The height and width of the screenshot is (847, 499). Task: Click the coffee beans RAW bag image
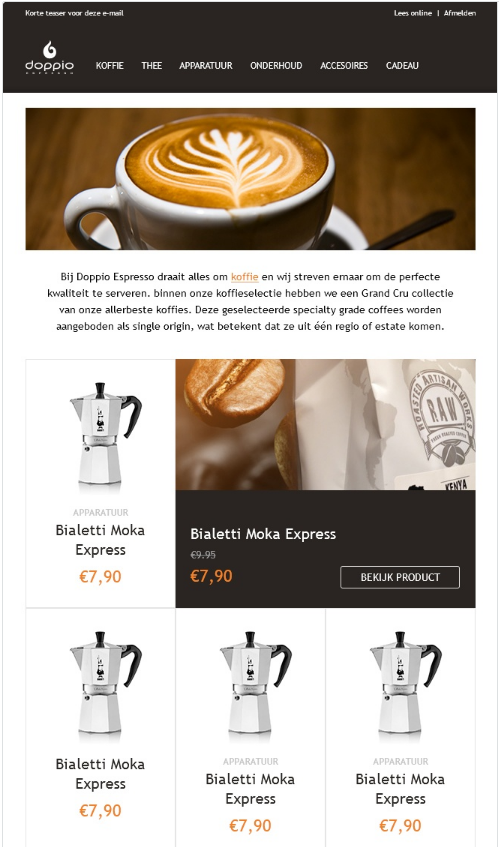coord(326,425)
